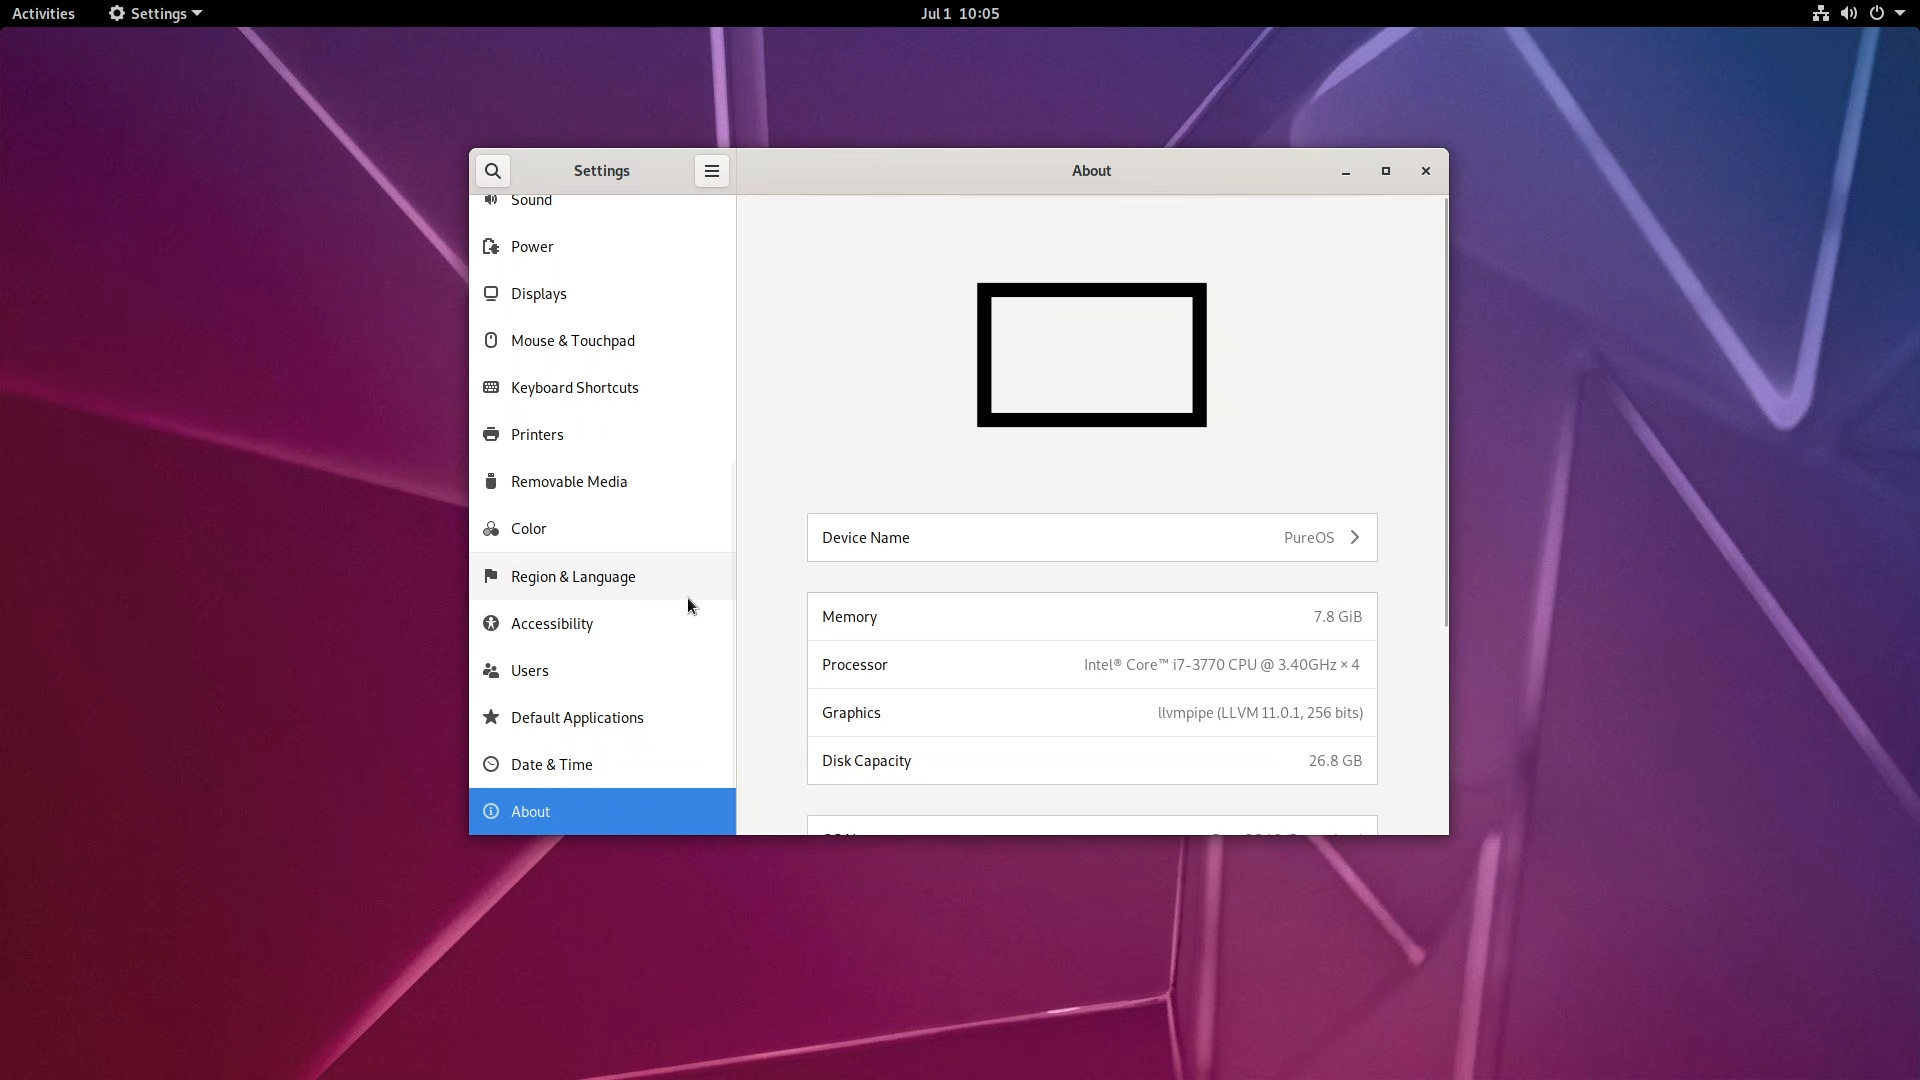The width and height of the screenshot is (1920, 1080).
Task: Click the Displays monitor icon in sidebar
Action: click(491, 294)
